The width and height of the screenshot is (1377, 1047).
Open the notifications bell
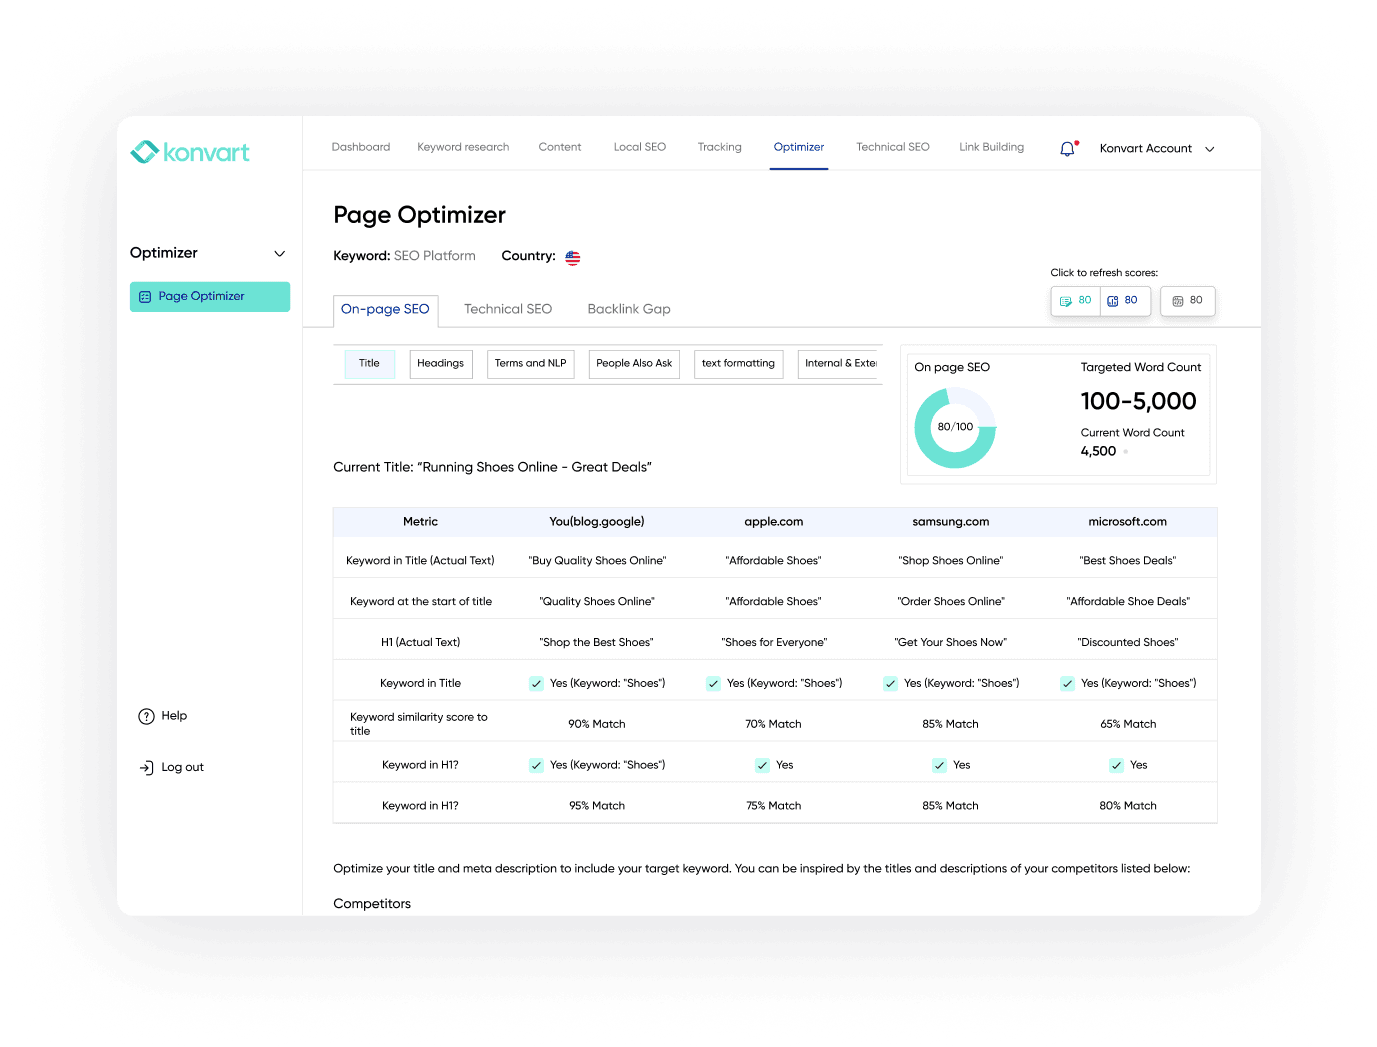click(x=1067, y=149)
